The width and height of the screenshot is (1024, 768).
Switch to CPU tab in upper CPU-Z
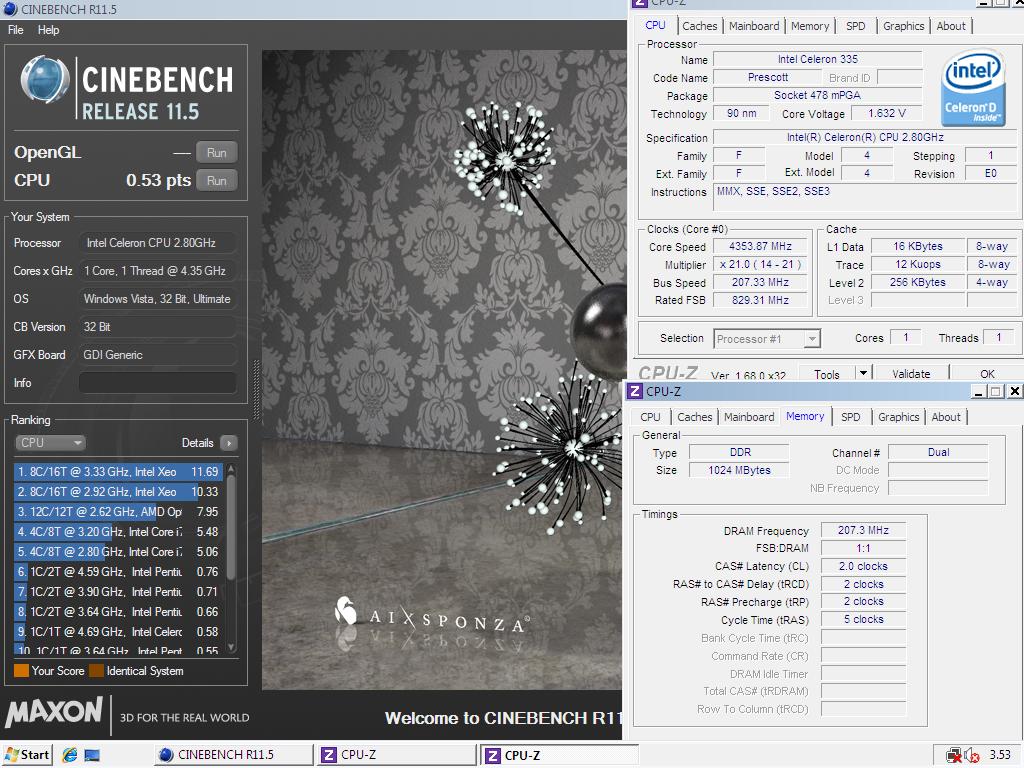click(655, 25)
